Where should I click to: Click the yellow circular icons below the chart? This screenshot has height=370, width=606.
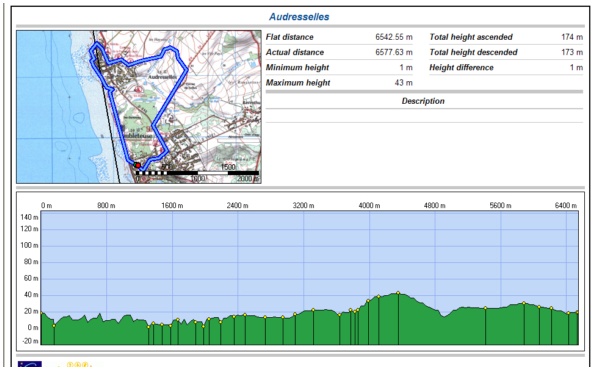pyautogui.click(x=77, y=365)
